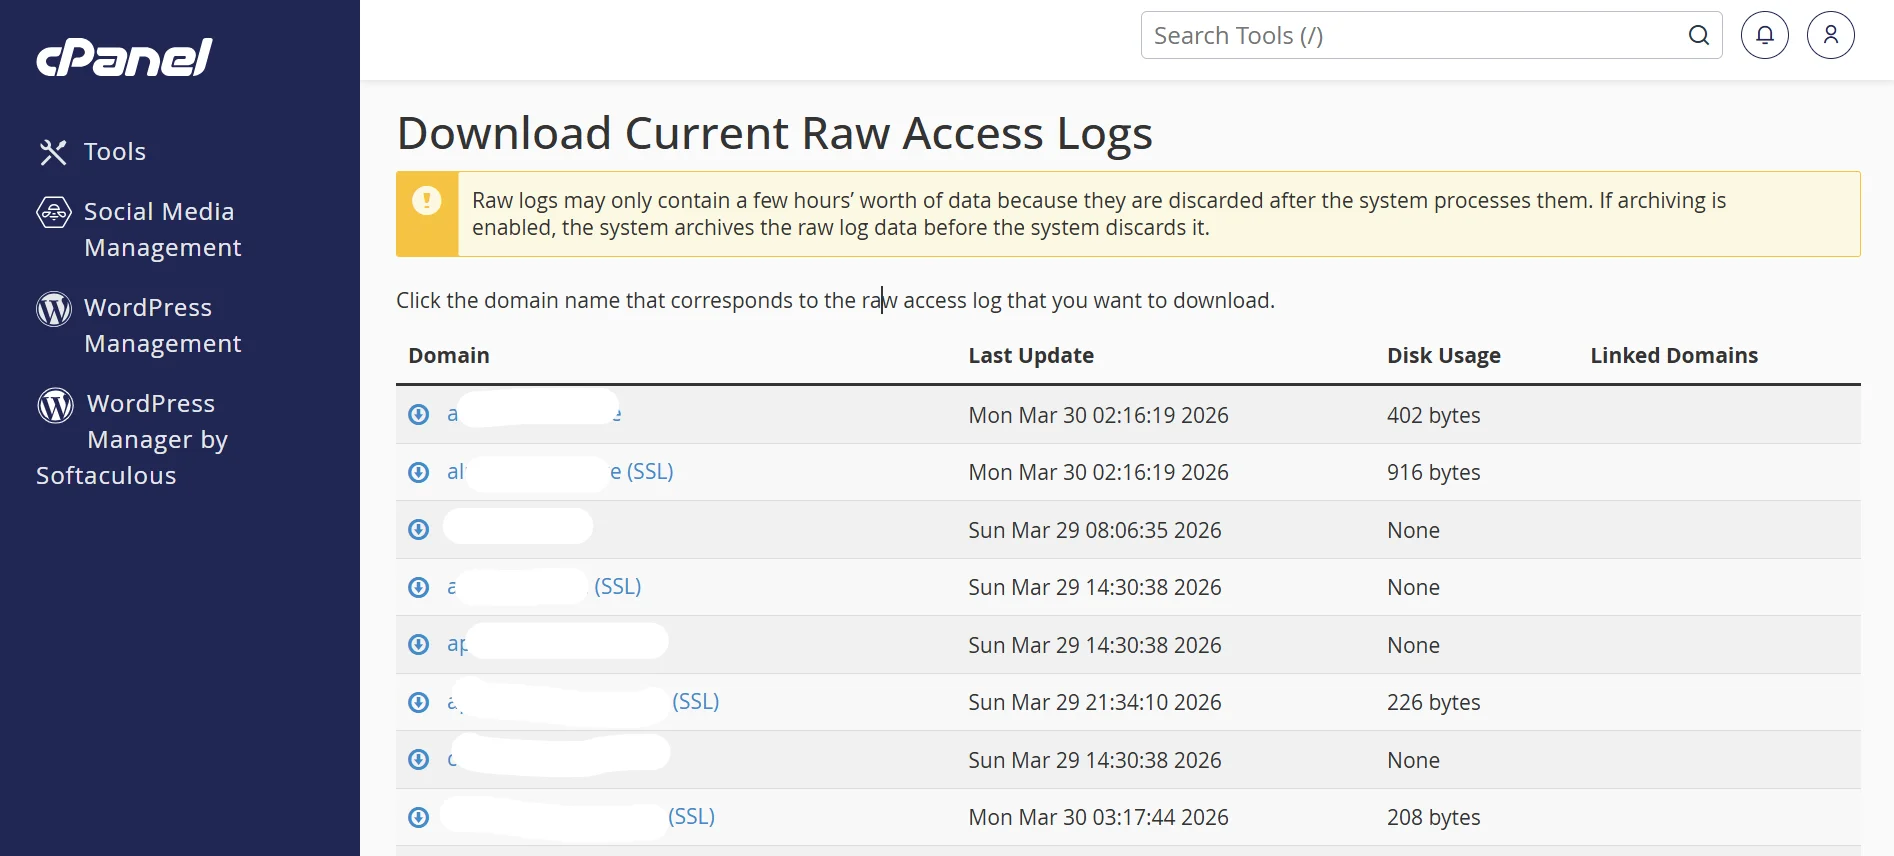Open the user account menu
This screenshot has height=856, width=1894.
(x=1831, y=36)
